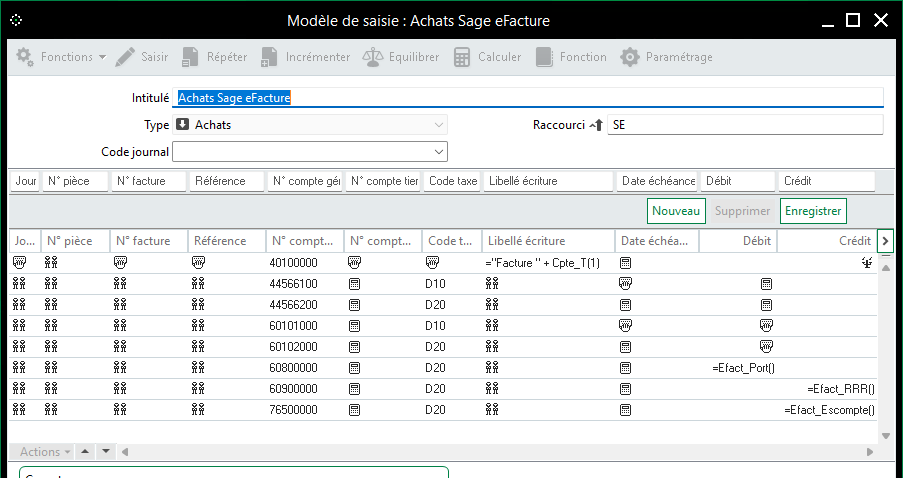Click the Débit grid column header
Image resolution: width=903 pixels, height=478 pixels.
[738, 241]
